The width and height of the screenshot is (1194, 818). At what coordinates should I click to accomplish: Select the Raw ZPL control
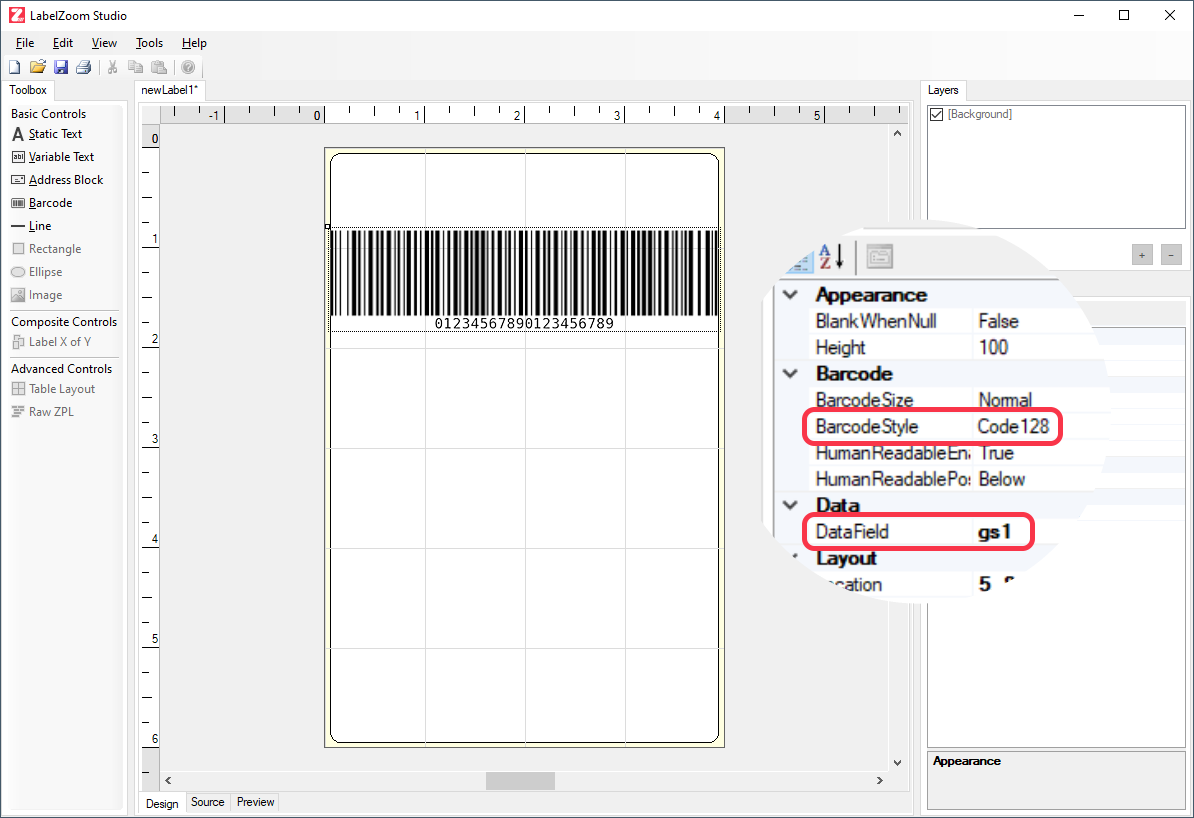[43, 411]
